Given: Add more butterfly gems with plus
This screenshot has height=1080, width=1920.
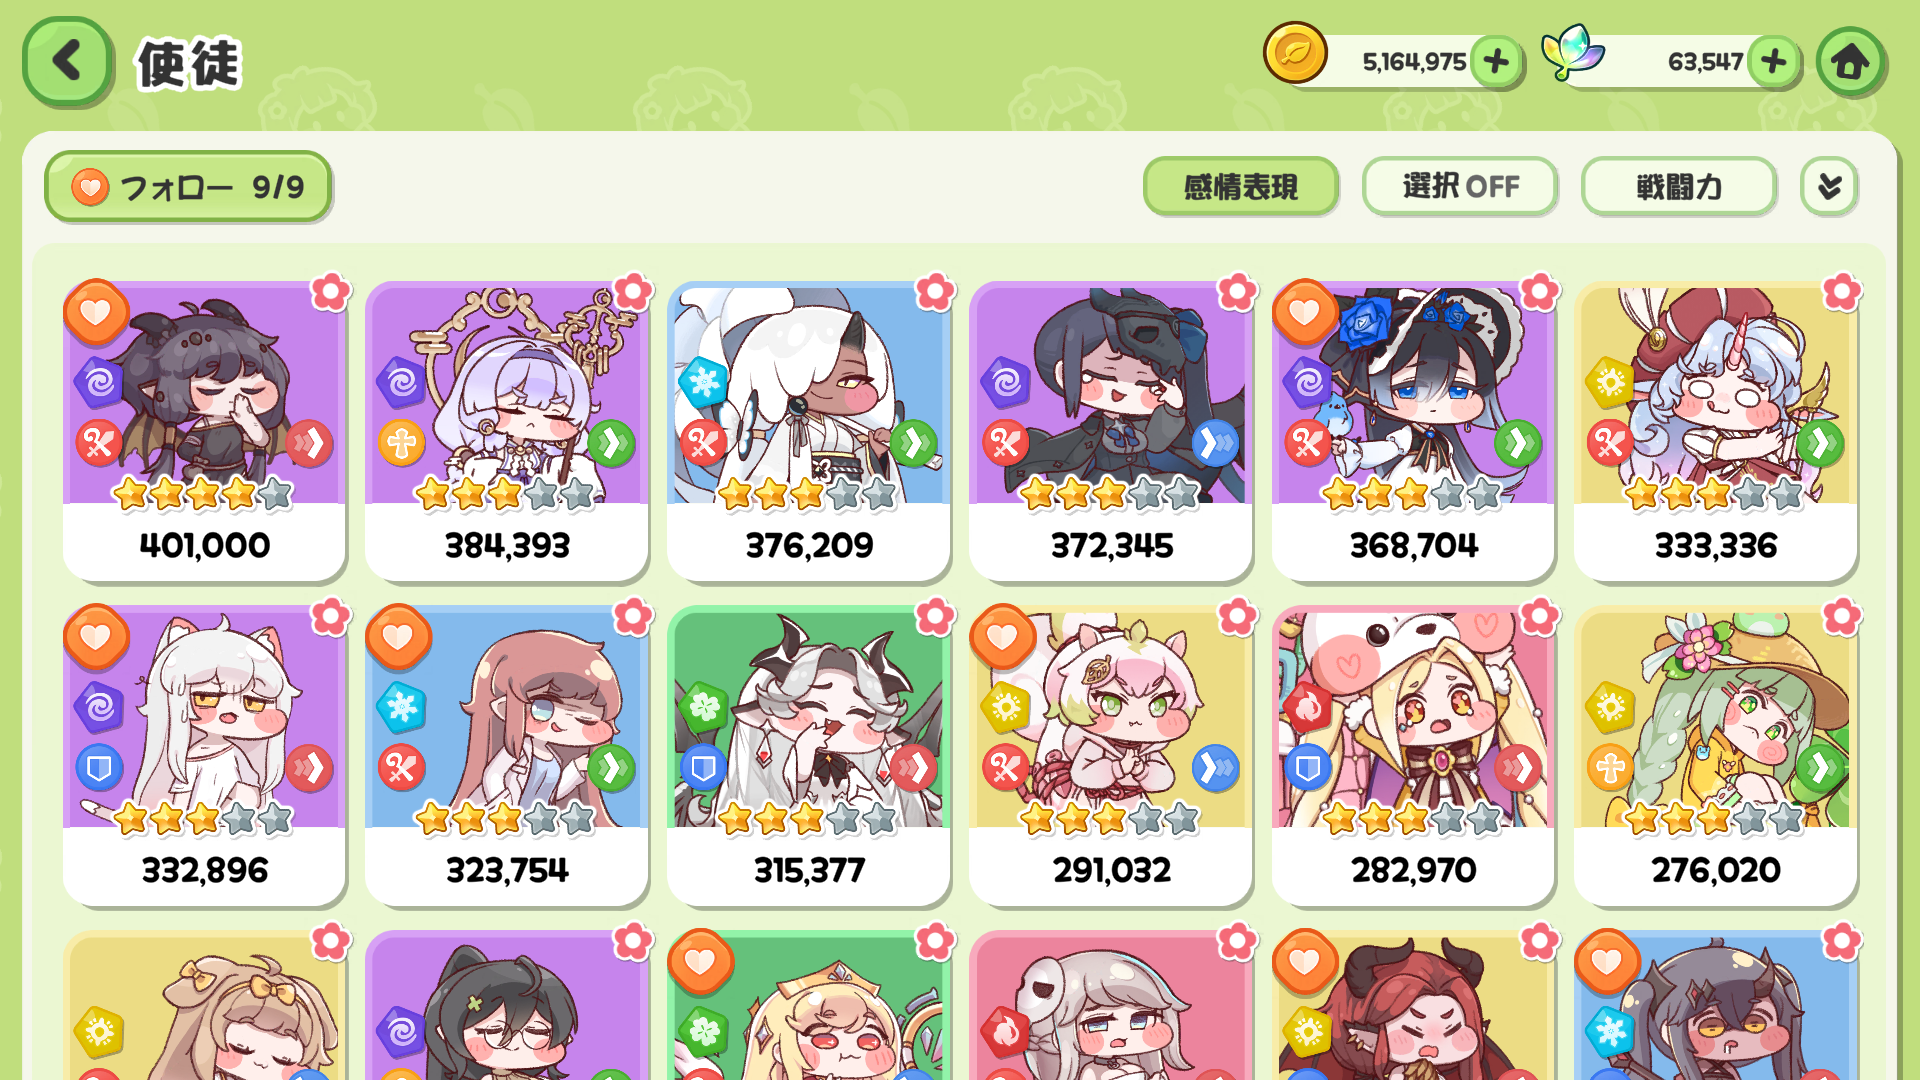Looking at the screenshot, I should [1774, 62].
